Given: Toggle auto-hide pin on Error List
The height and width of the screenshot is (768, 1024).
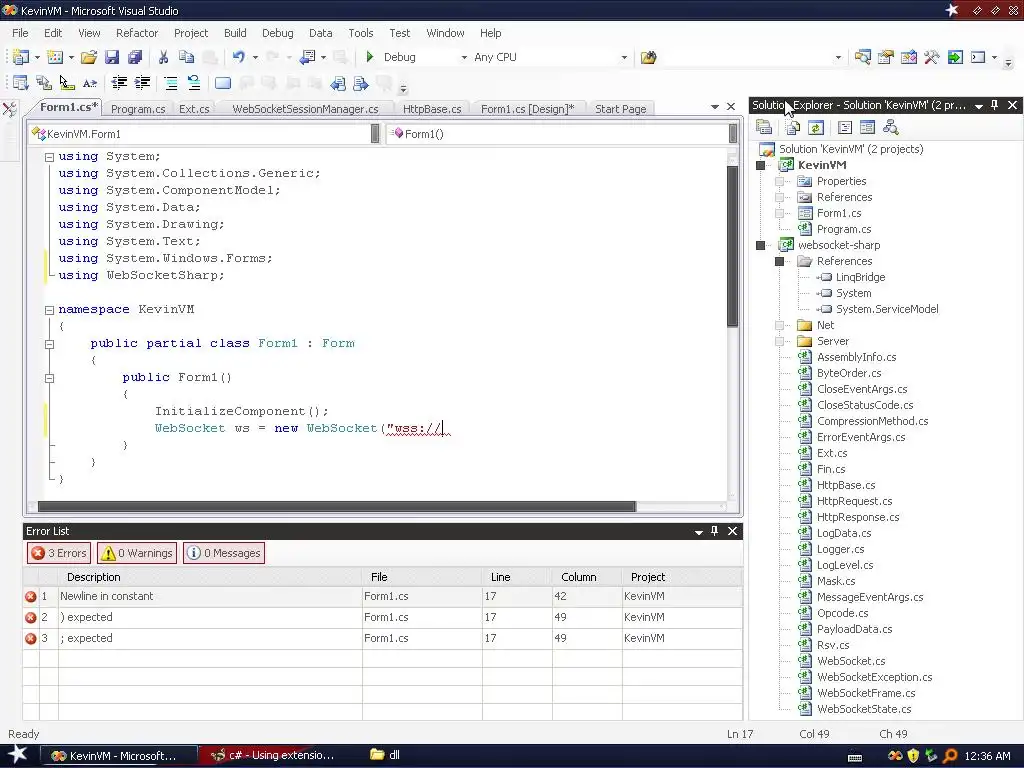Looking at the screenshot, I should click(x=714, y=531).
